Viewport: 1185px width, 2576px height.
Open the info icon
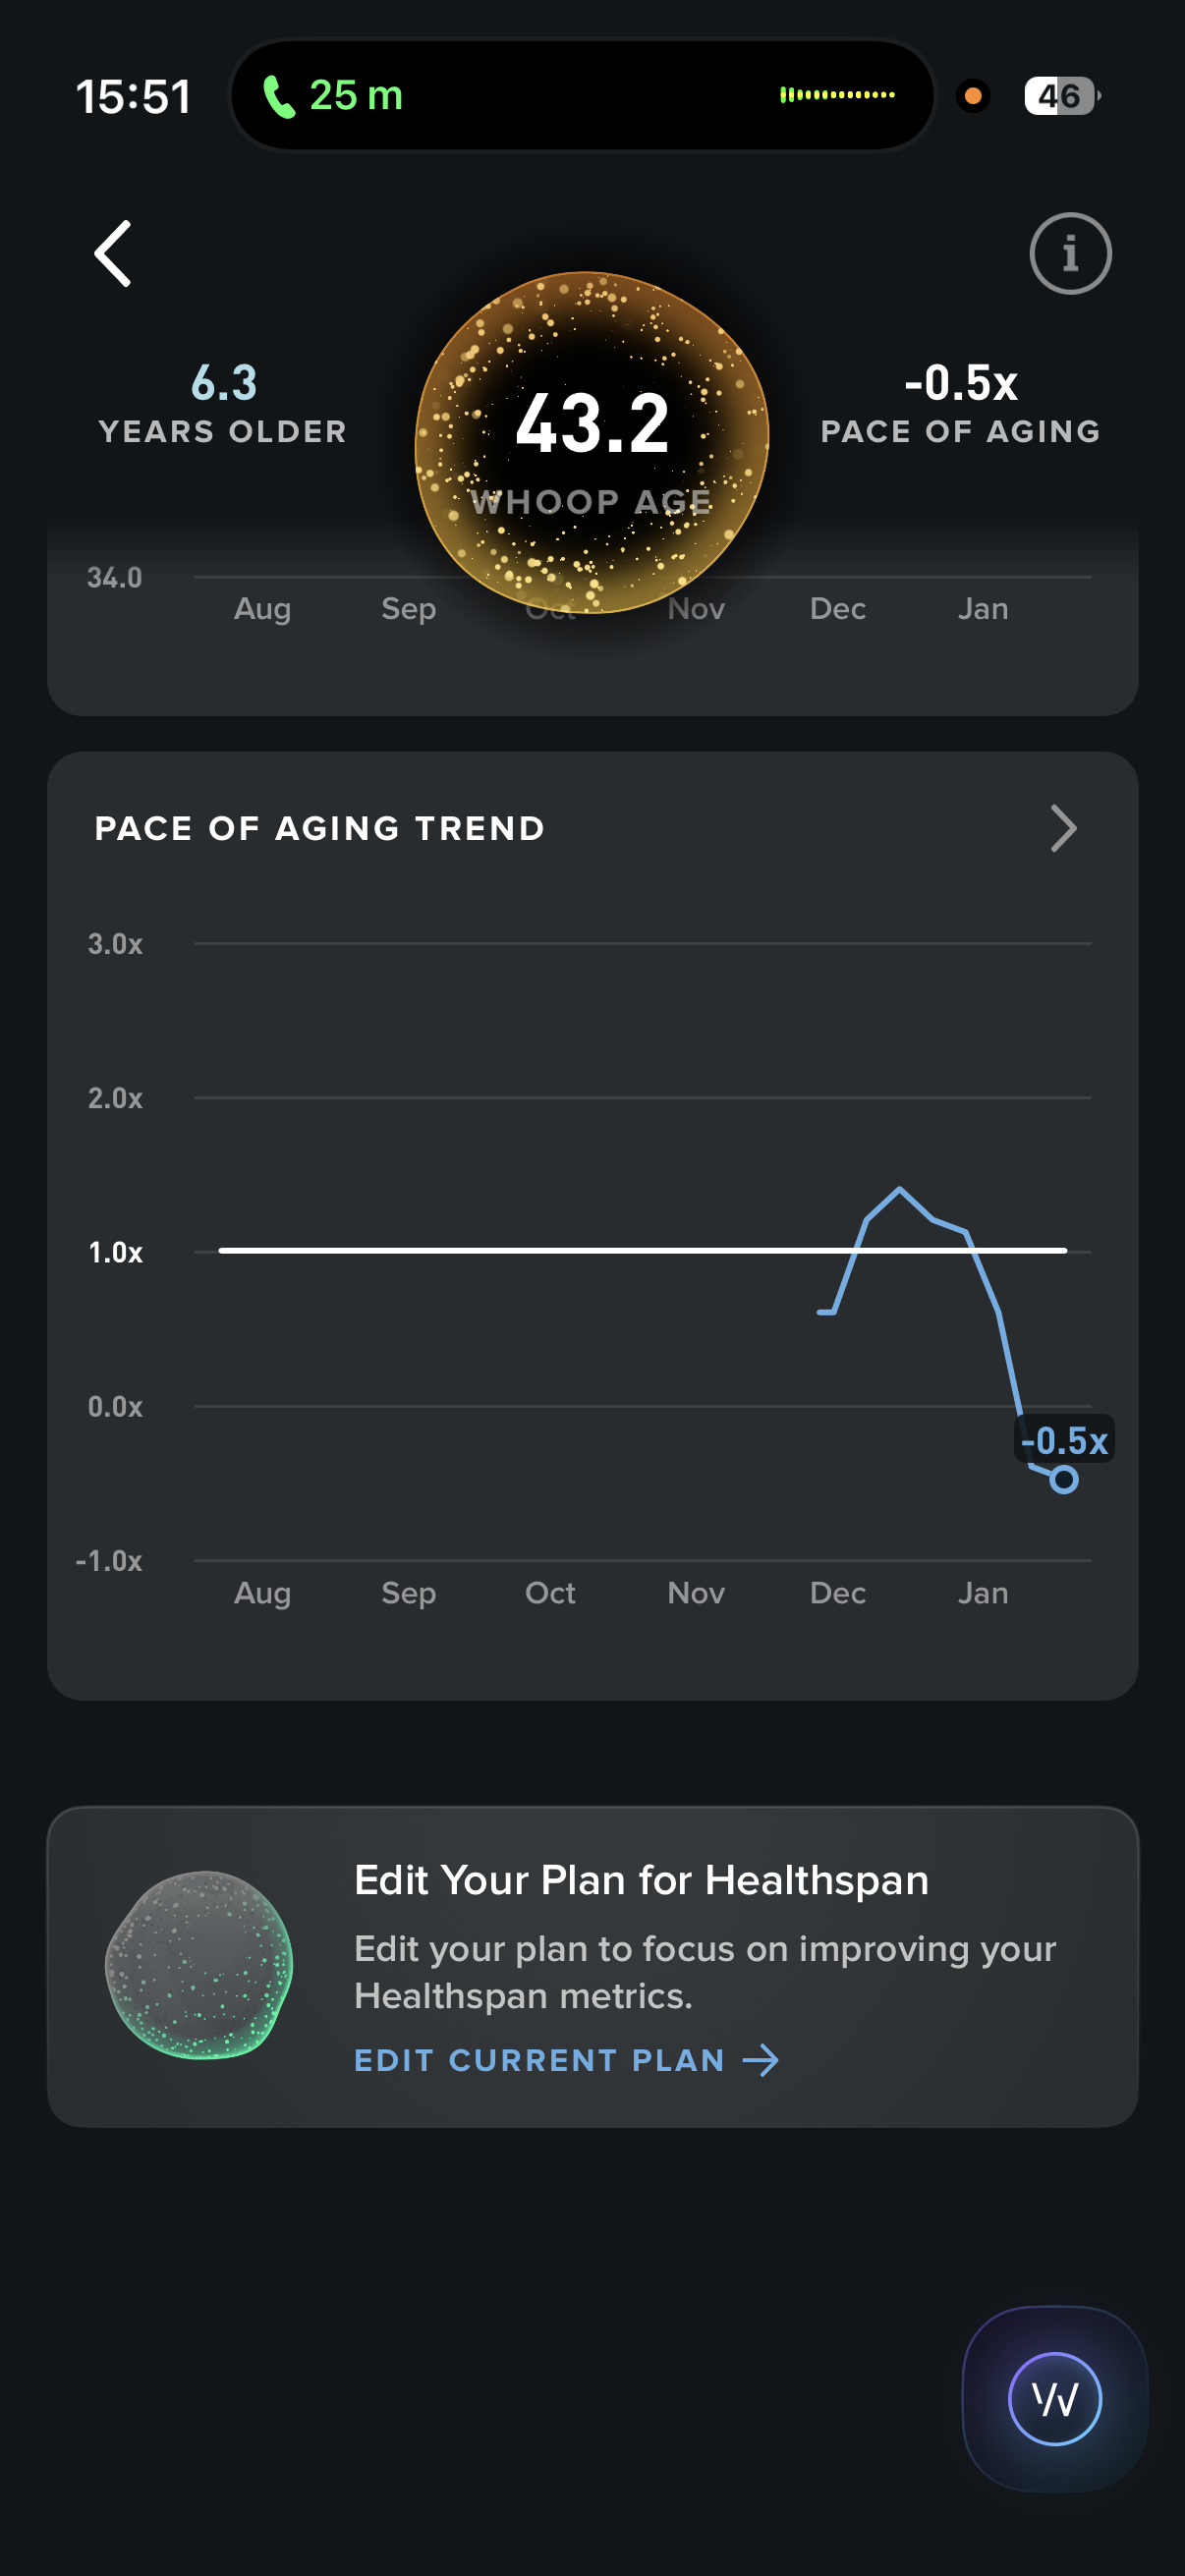coord(1070,254)
